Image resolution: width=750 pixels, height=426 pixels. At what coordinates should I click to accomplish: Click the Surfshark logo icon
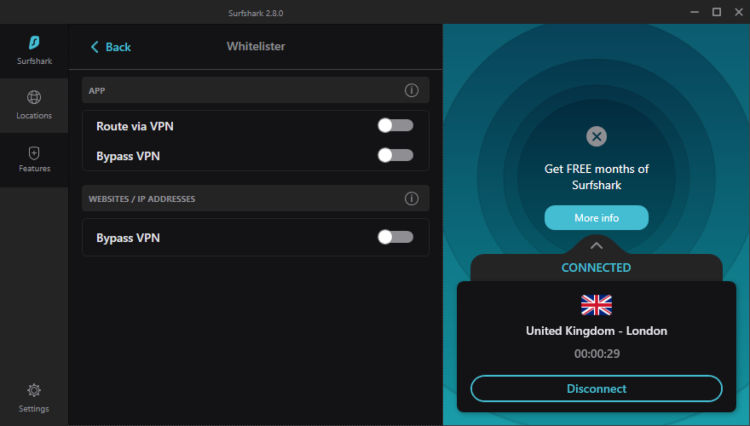34,43
